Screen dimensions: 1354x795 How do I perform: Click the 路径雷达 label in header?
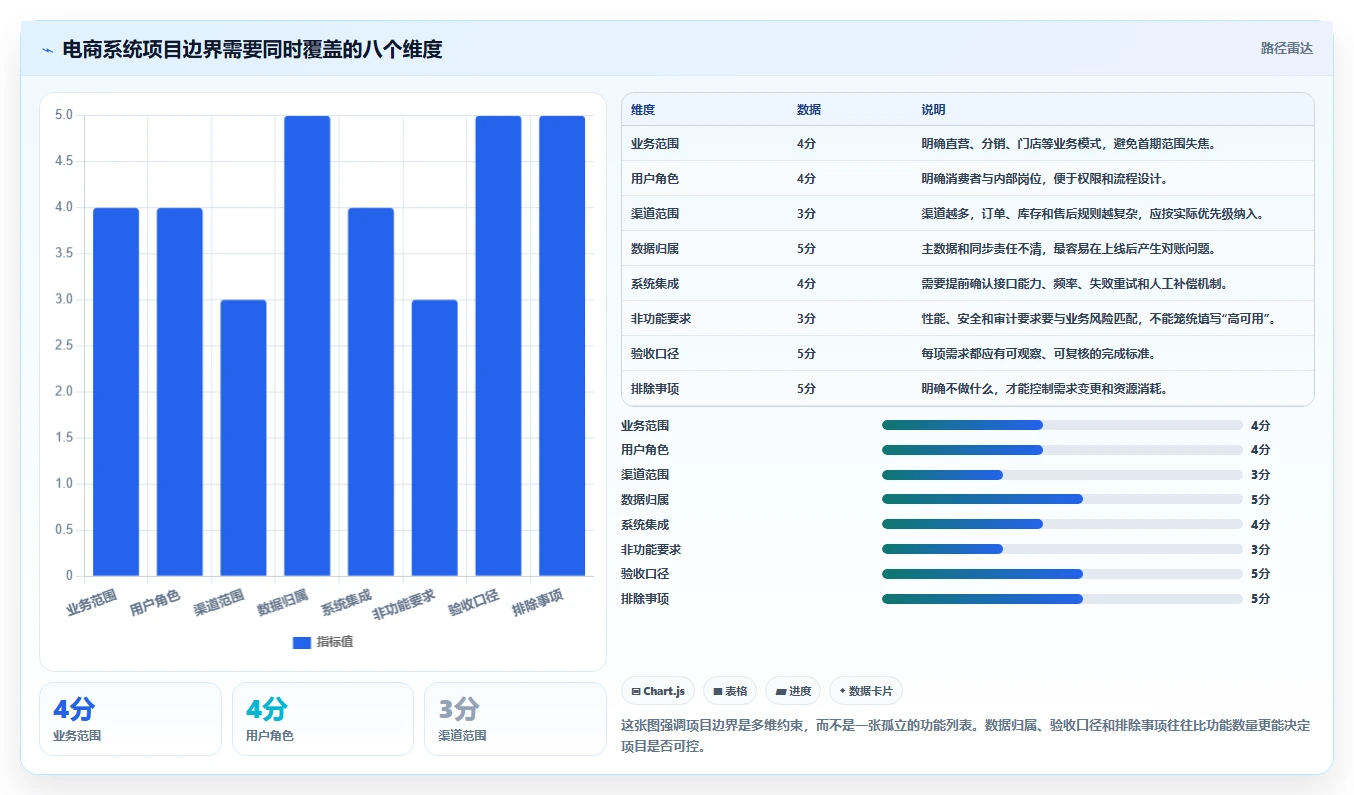pyautogui.click(x=1286, y=48)
